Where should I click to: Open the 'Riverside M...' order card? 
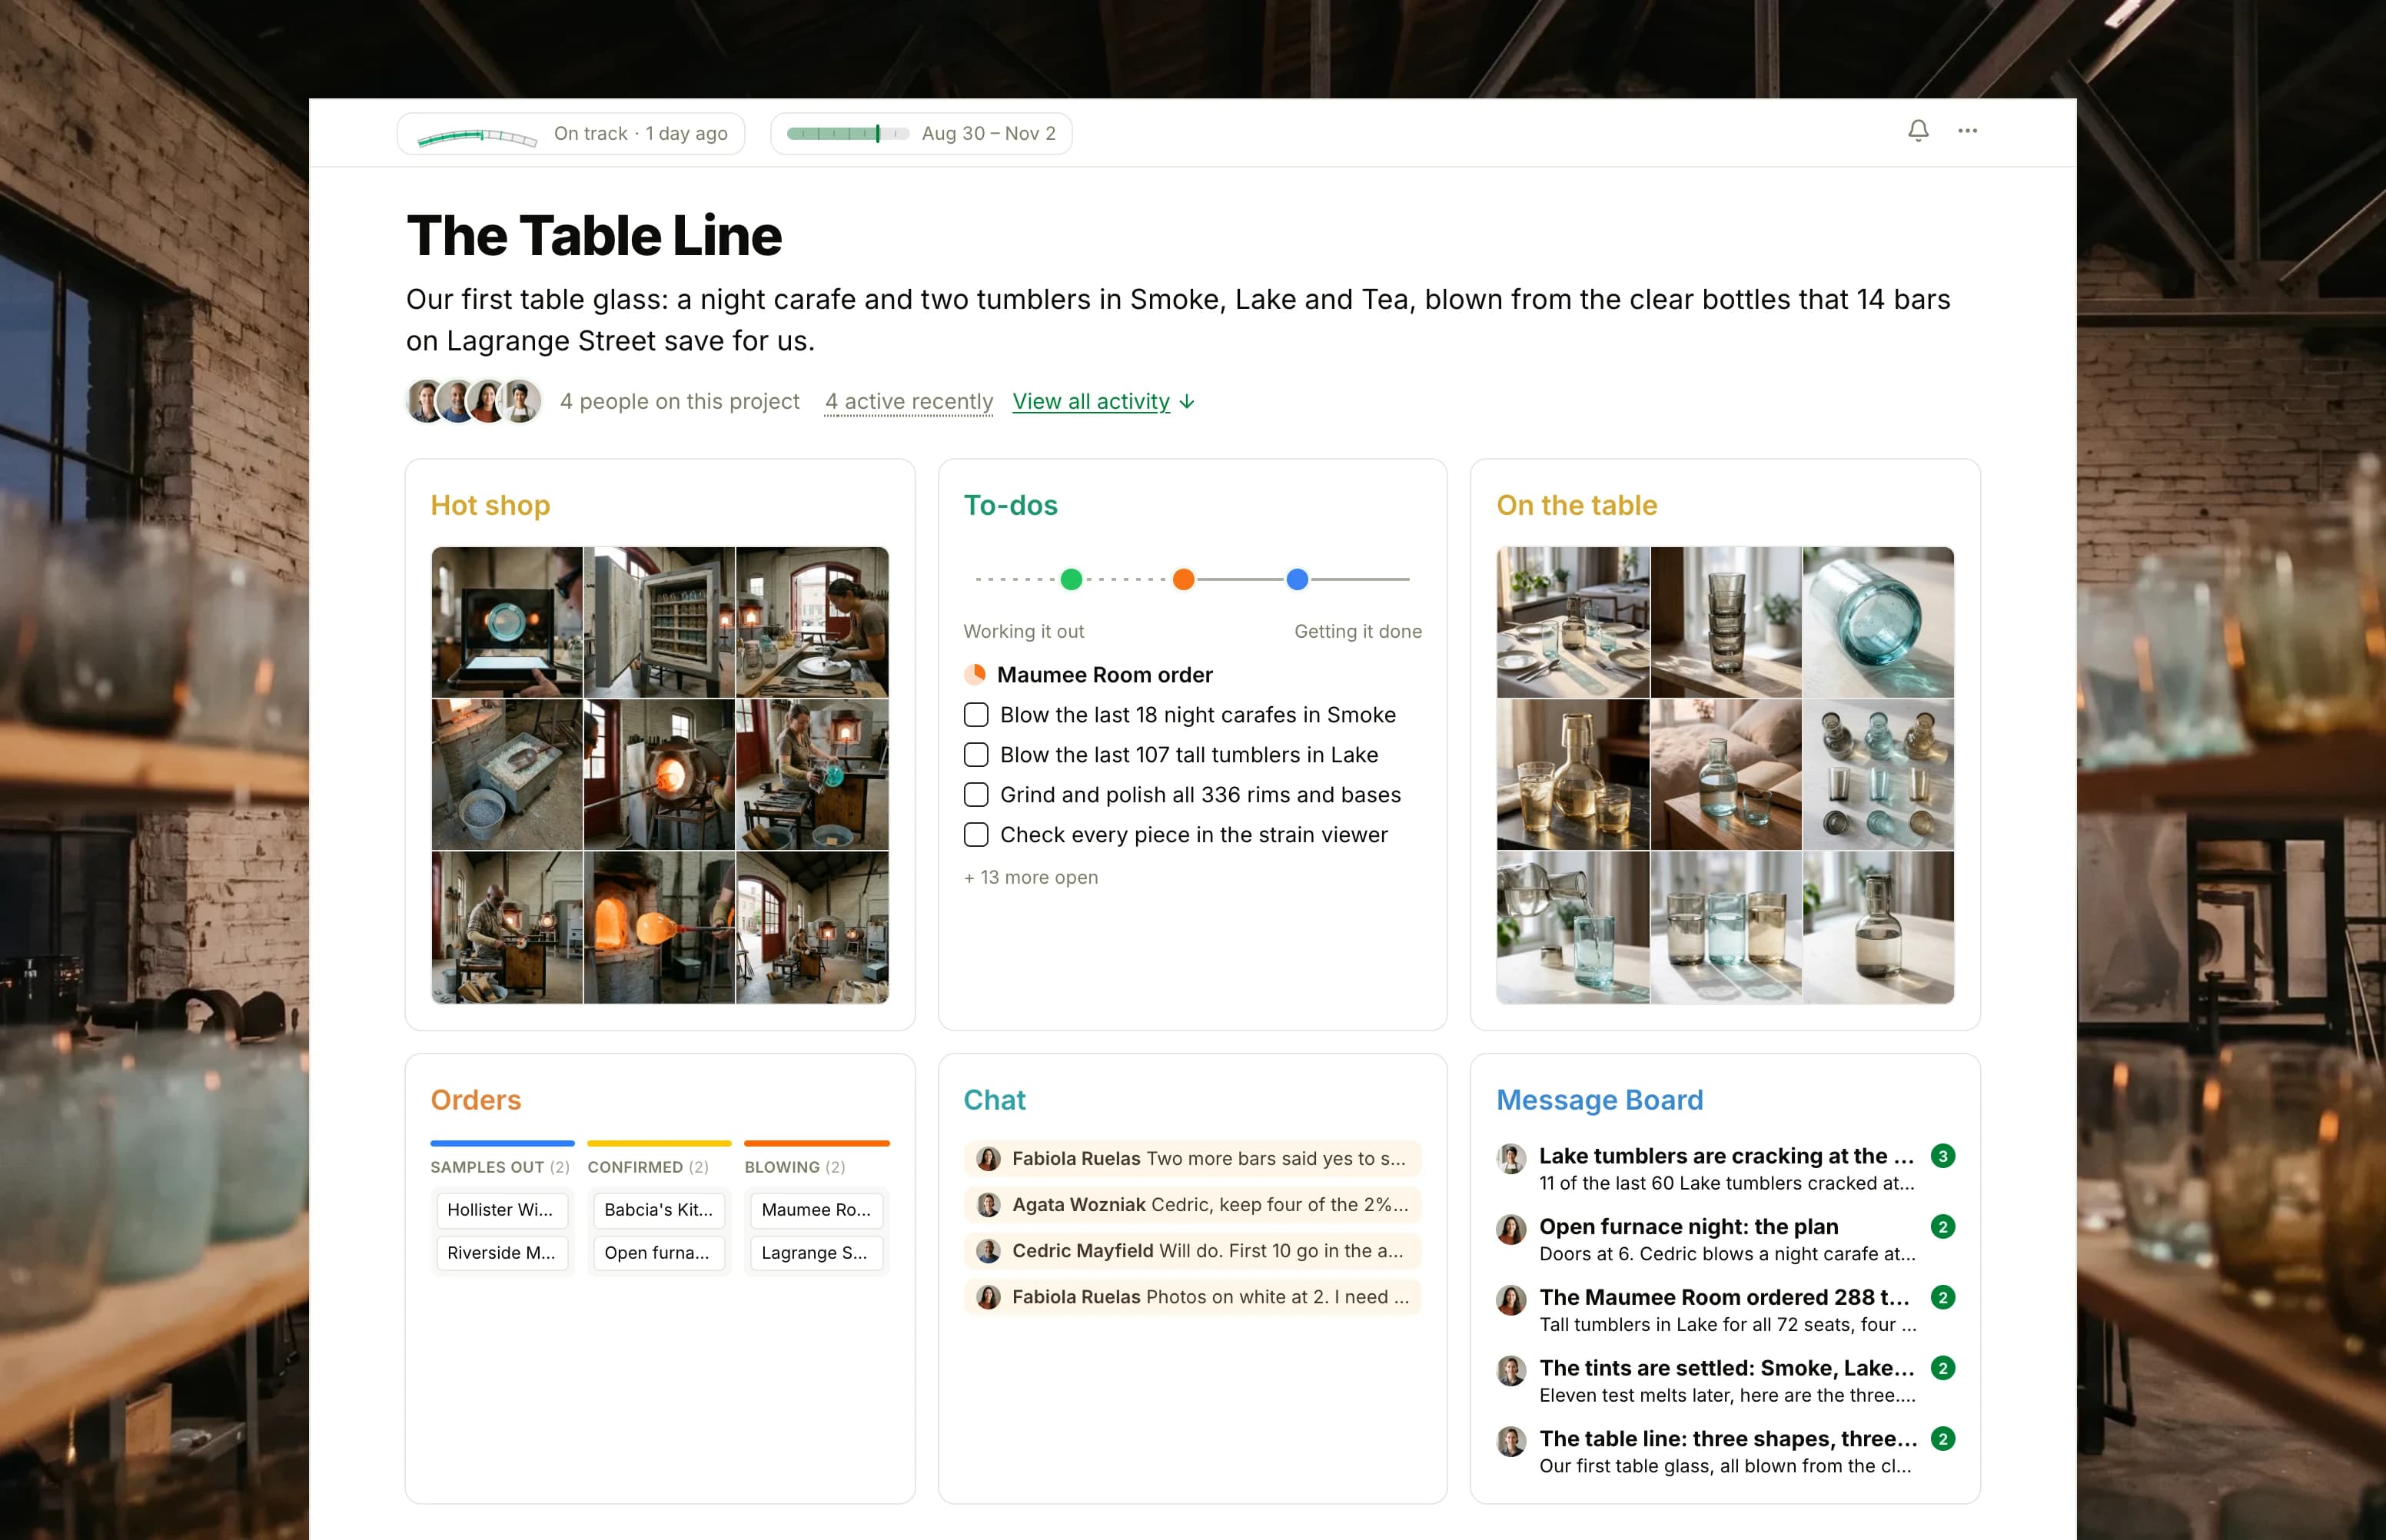click(502, 1253)
